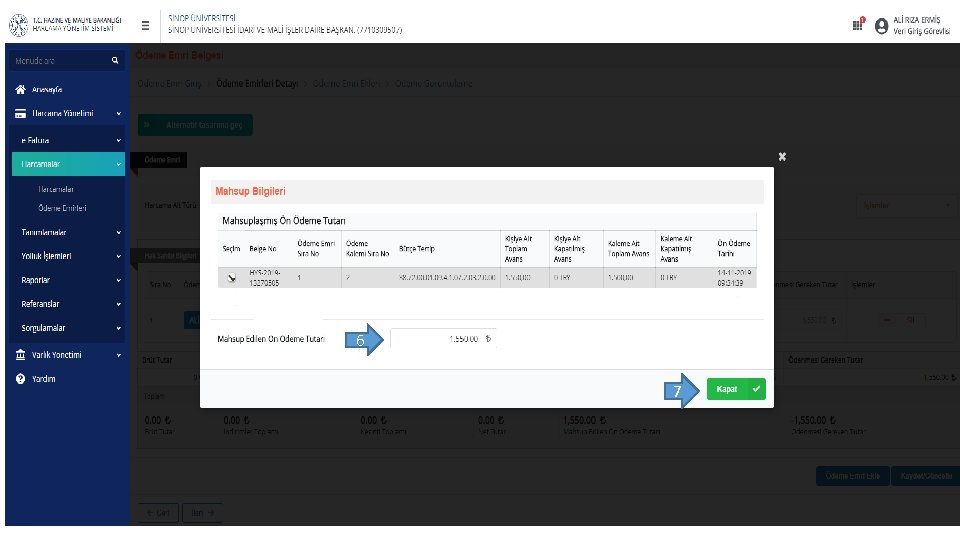Viewport: 960px width, 540px height.
Task: Click the HYS-2019-13270505 document number cell
Action: [x=264, y=278]
